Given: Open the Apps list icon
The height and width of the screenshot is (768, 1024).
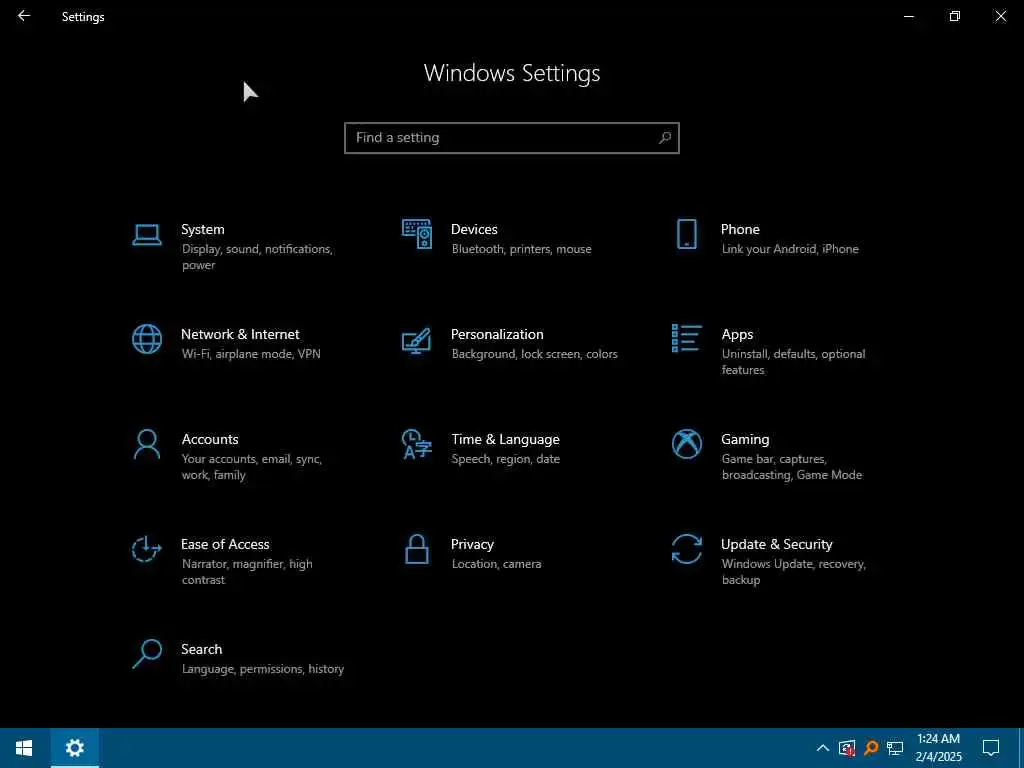Looking at the screenshot, I should [x=686, y=338].
